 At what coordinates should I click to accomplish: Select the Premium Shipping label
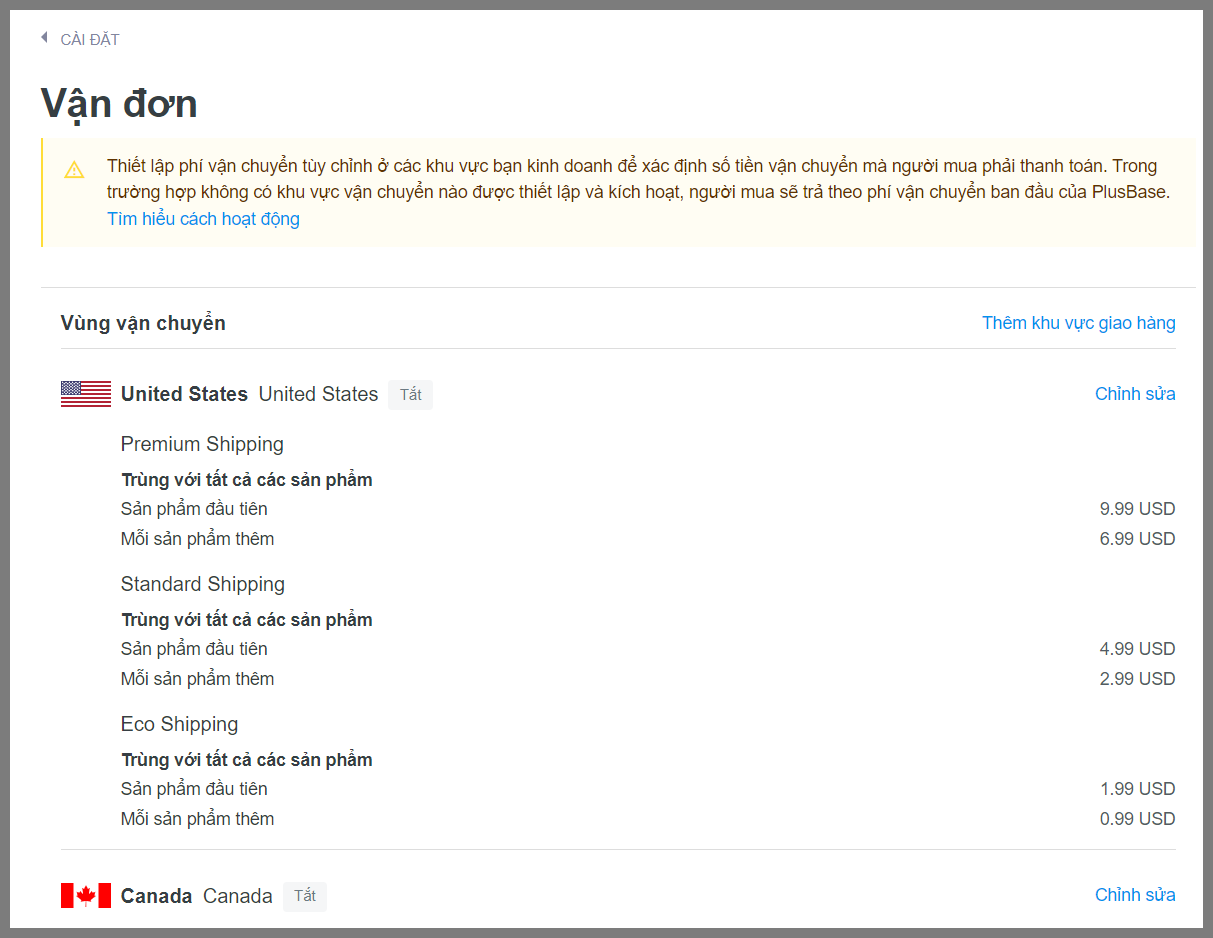tap(202, 444)
